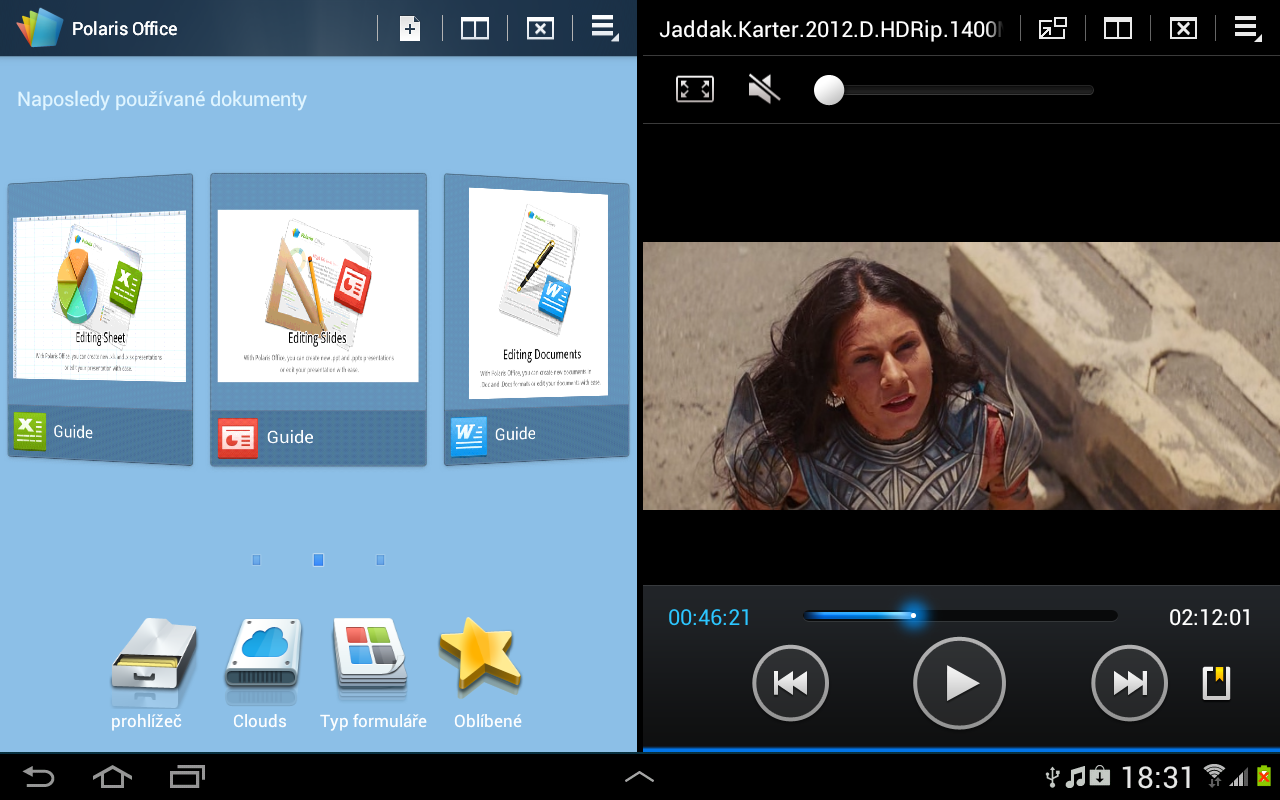This screenshot has height=800, width=1280.
Task: Toggle fullscreen in the video player
Action: pyautogui.click(x=695, y=88)
